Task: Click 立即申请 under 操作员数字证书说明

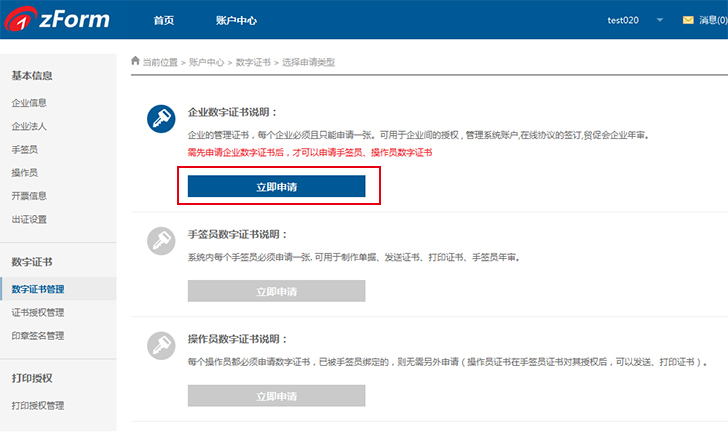Action: pyautogui.click(x=276, y=396)
